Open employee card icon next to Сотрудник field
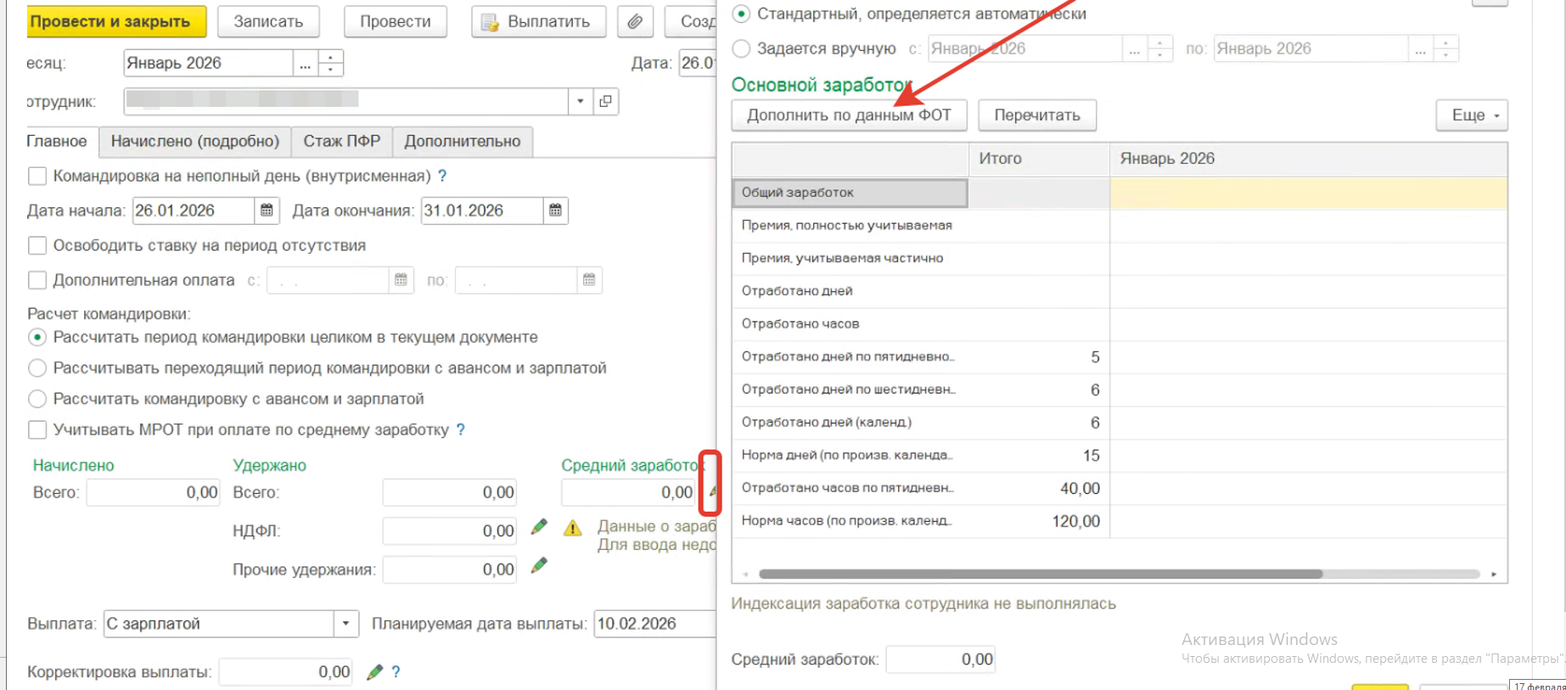1566x690 pixels. click(606, 101)
